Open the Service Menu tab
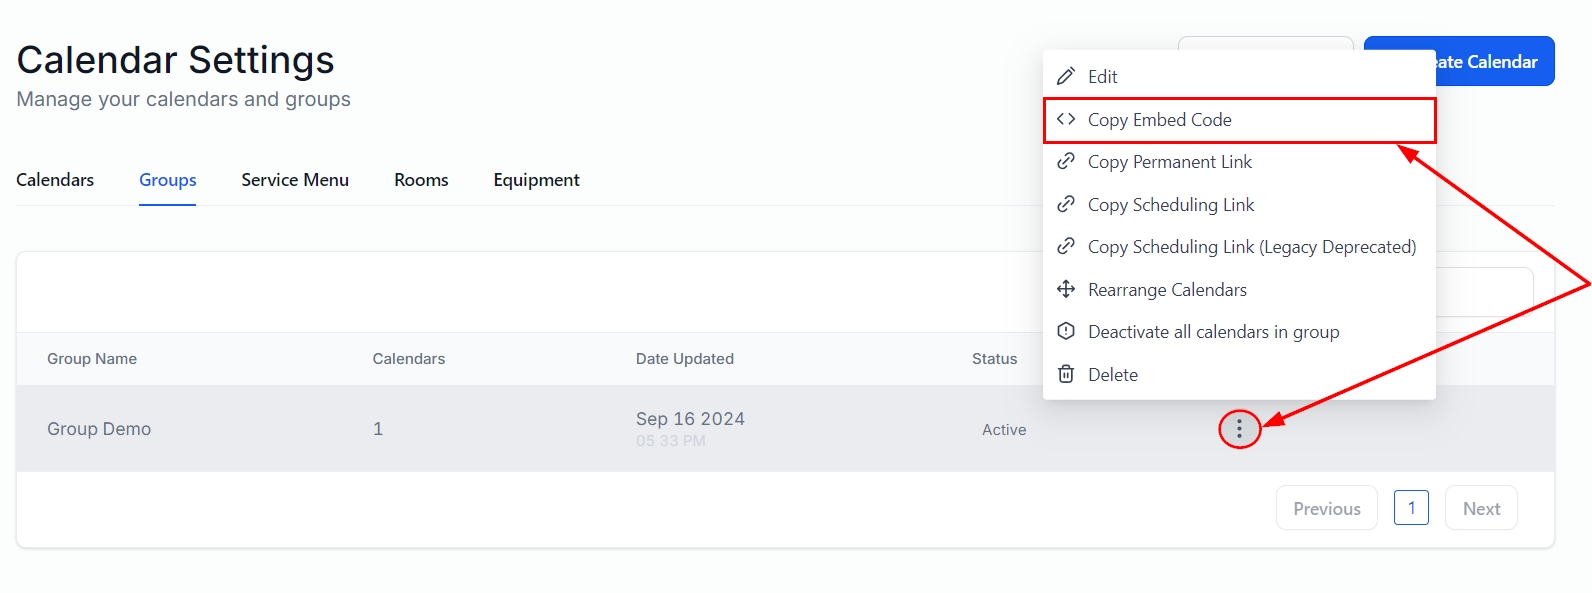1592x593 pixels. pos(295,180)
